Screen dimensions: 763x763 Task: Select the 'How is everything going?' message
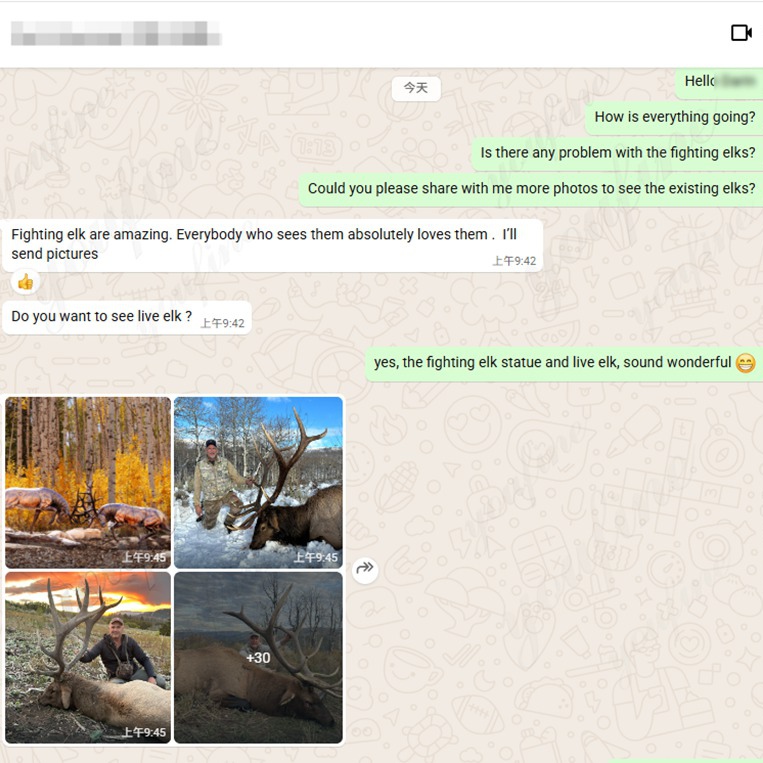674,117
